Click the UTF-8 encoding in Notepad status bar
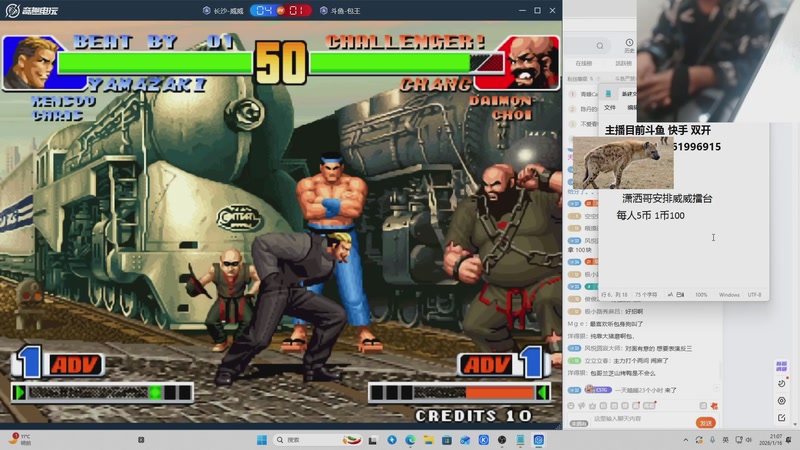800x450 pixels. pyautogui.click(x=755, y=295)
